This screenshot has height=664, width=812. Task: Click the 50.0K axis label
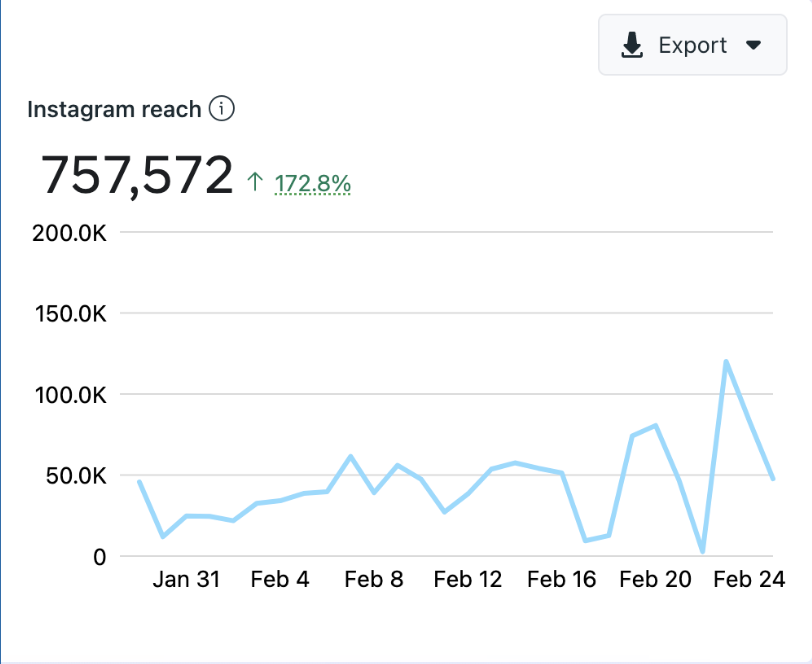[x=76, y=477]
